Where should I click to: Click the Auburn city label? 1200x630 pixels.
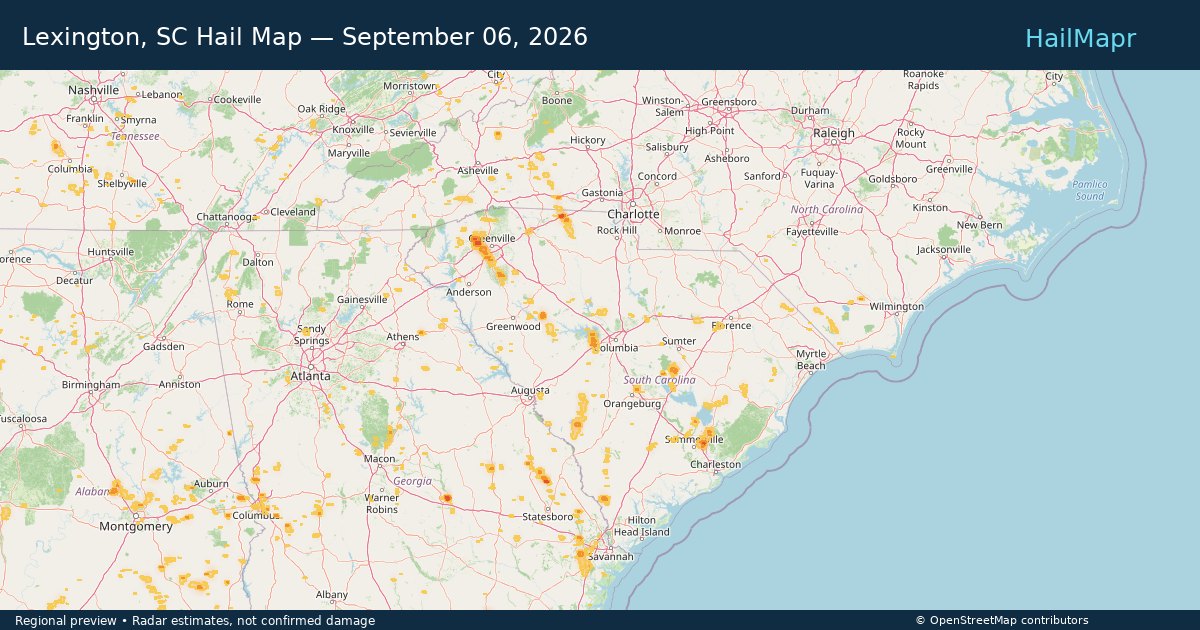pyautogui.click(x=210, y=483)
